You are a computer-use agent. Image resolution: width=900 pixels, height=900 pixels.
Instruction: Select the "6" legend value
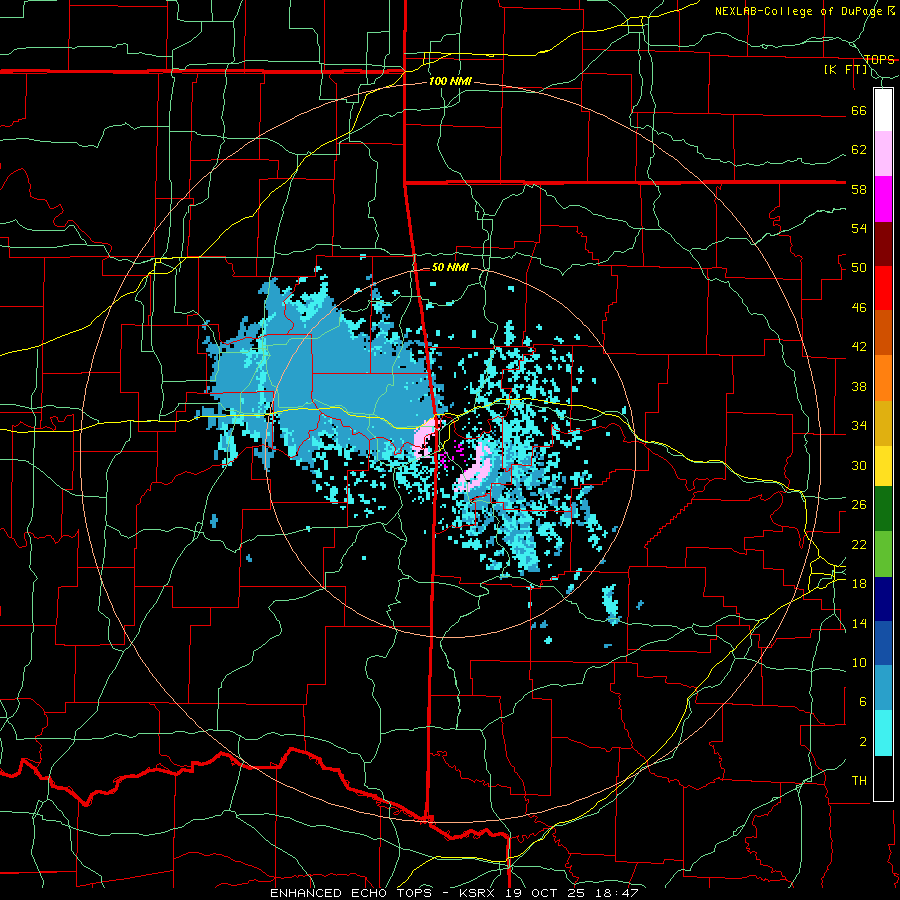[863, 702]
